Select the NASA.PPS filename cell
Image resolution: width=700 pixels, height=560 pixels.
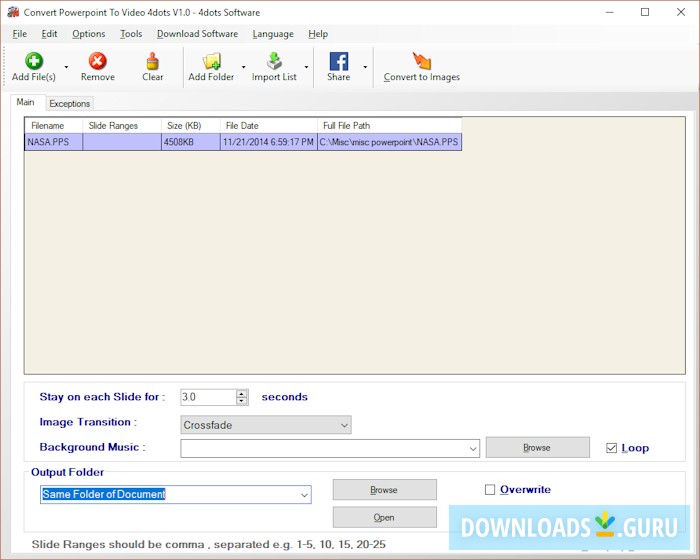54,142
